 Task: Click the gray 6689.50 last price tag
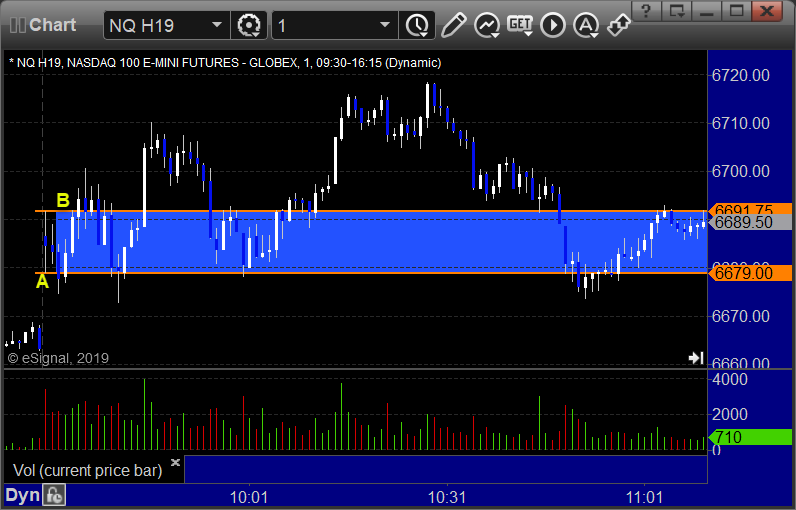[750, 222]
